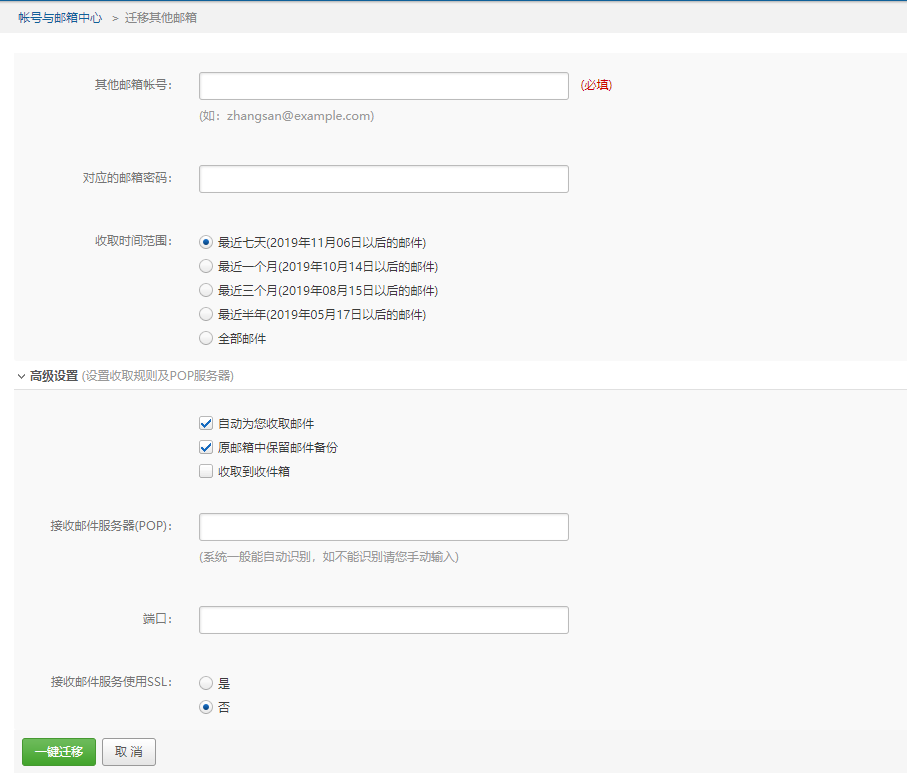
Task: Collapse the 高级设置 section chevron
Action: coord(21,377)
